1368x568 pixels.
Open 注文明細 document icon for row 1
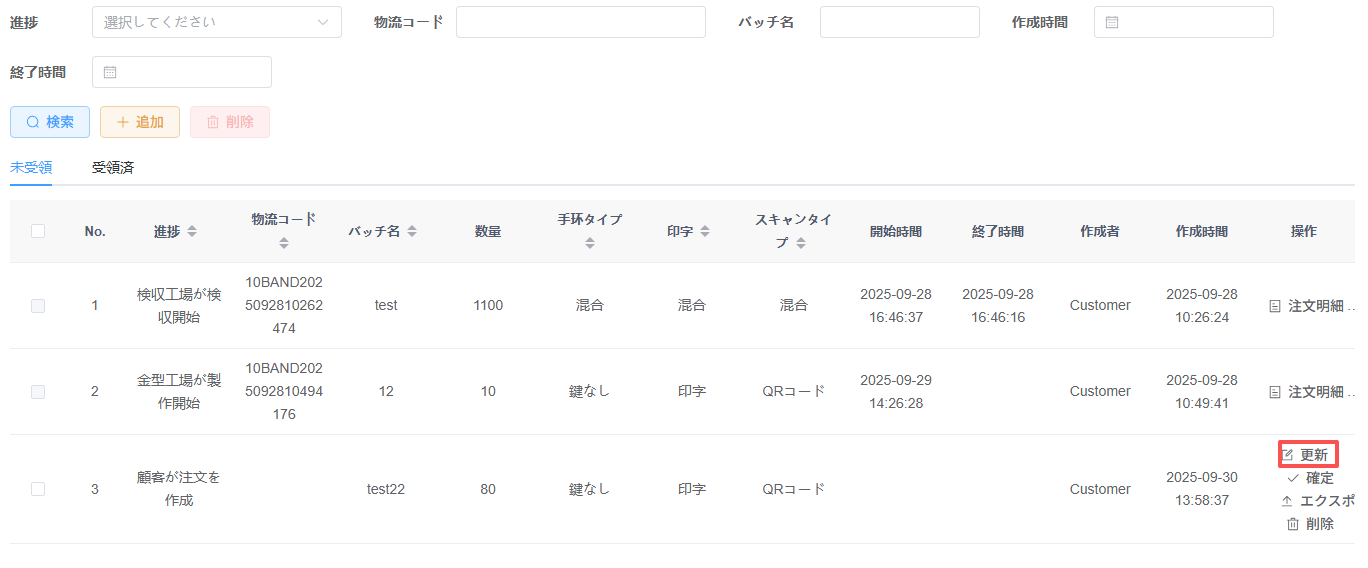point(1274,306)
